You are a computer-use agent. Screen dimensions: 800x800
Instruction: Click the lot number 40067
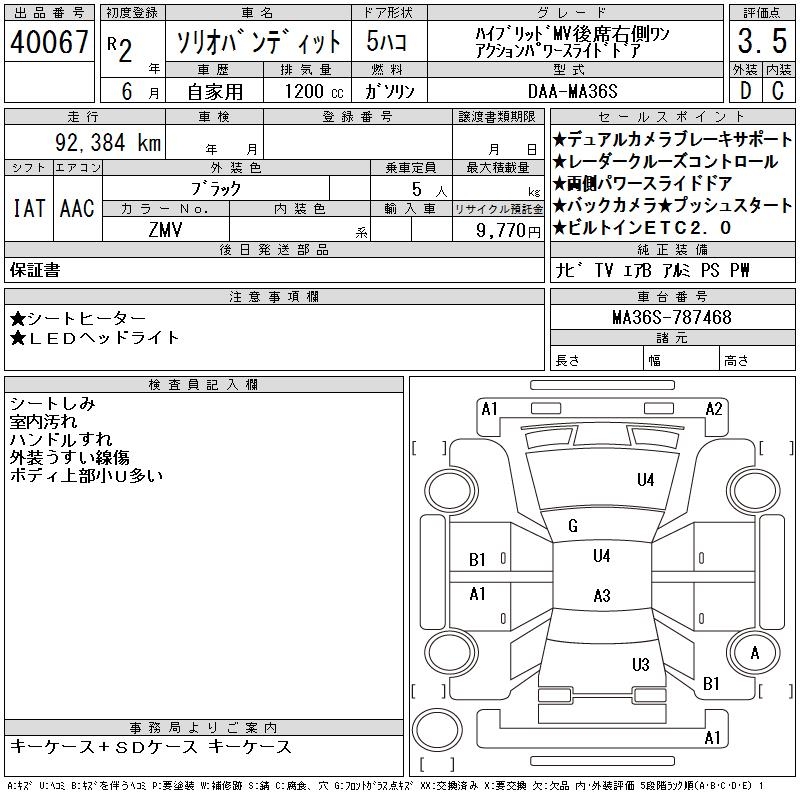pyautogui.click(x=50, y=42)
